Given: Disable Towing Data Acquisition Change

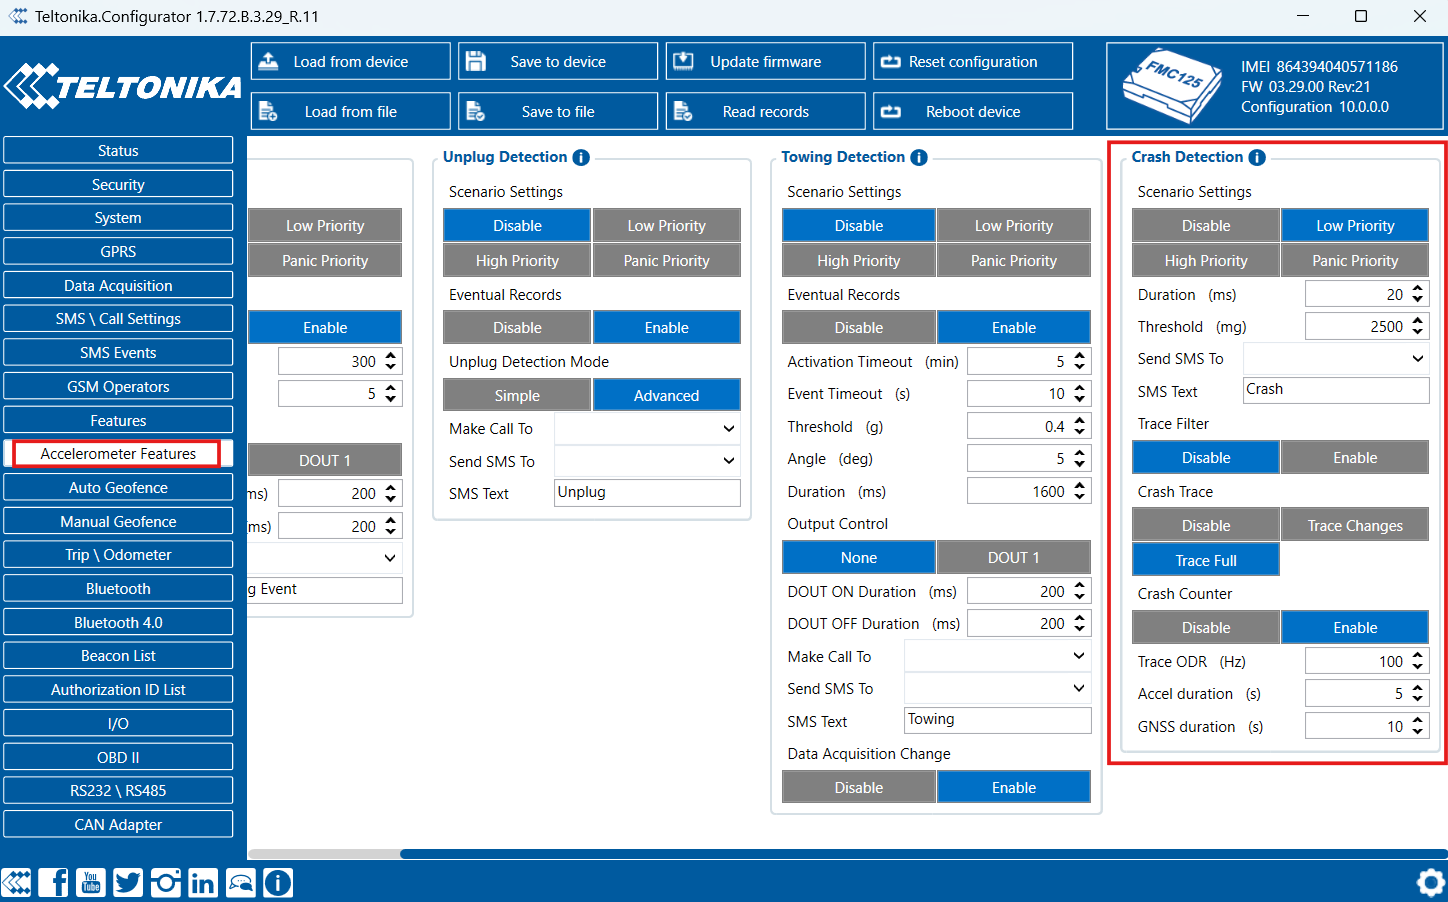Looking at the screenshot, I should coord(859,787).
